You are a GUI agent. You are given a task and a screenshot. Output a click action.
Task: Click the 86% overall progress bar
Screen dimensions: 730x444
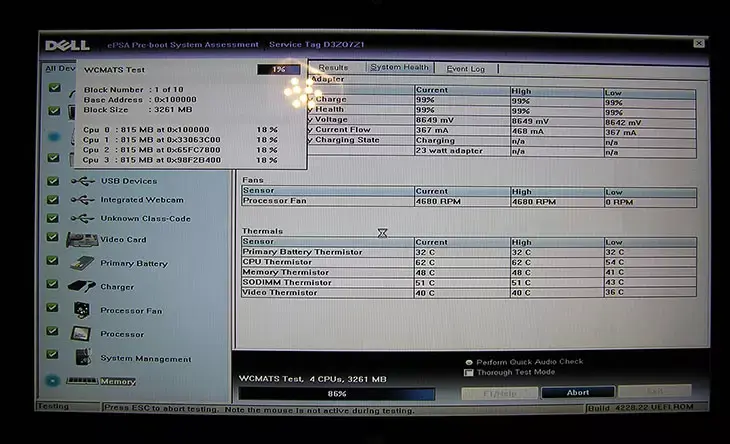pyautogui.click(x=337, y=394)
